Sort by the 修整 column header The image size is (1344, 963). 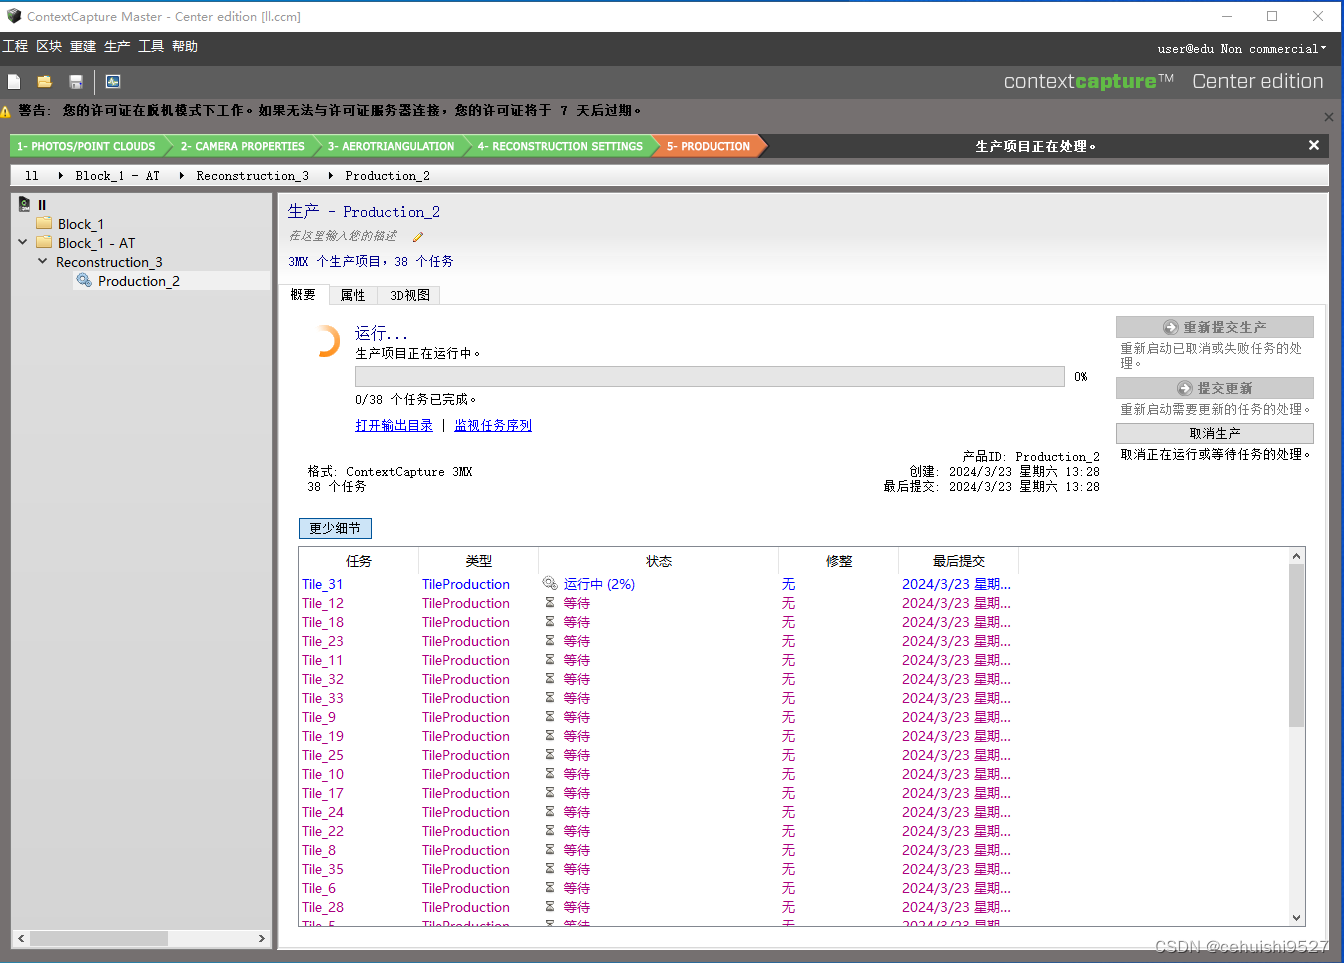pos(839,561)
